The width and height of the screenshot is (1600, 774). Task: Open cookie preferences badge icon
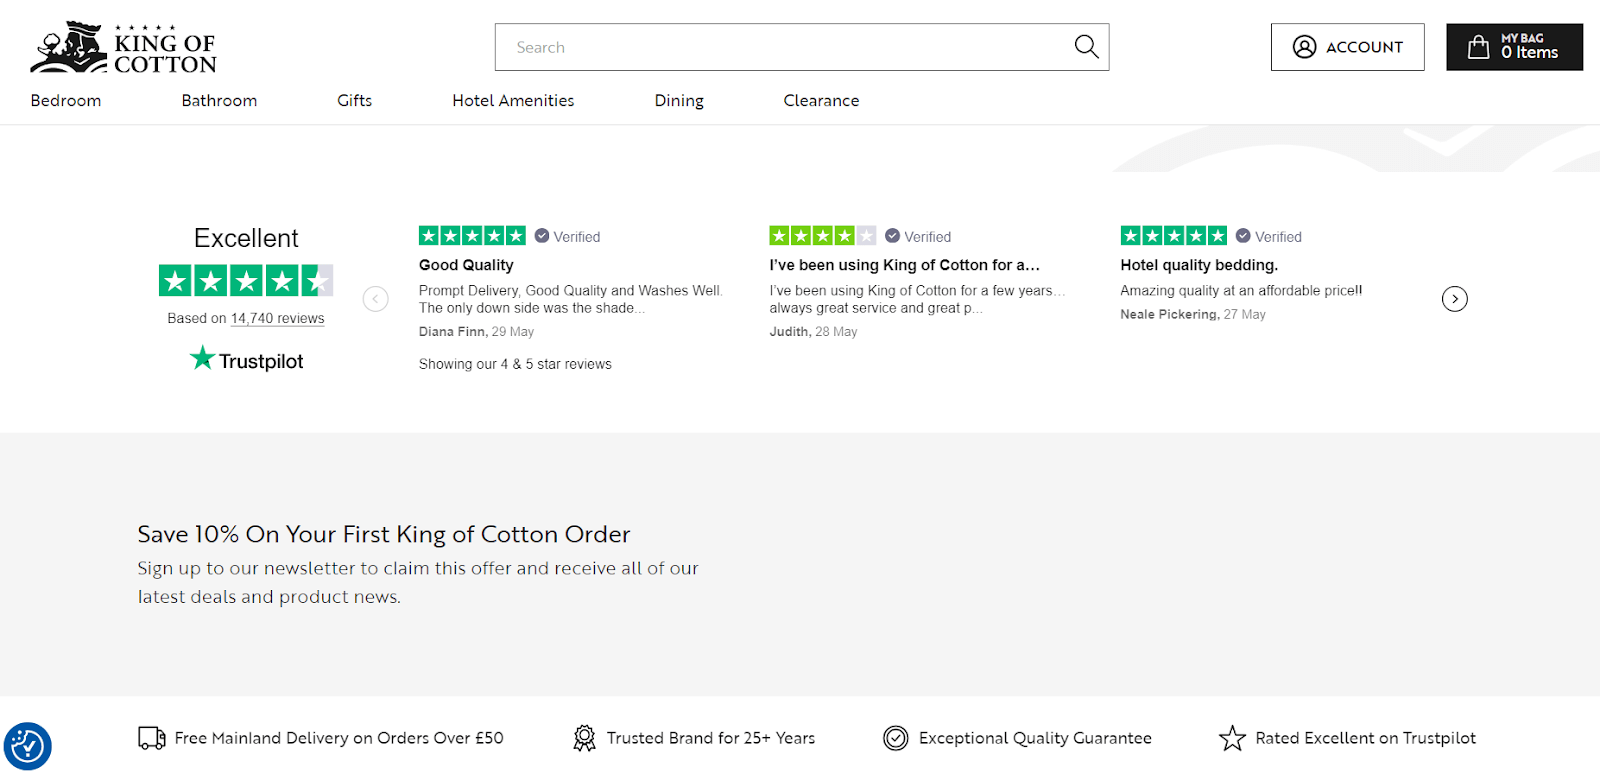point(27,746)
